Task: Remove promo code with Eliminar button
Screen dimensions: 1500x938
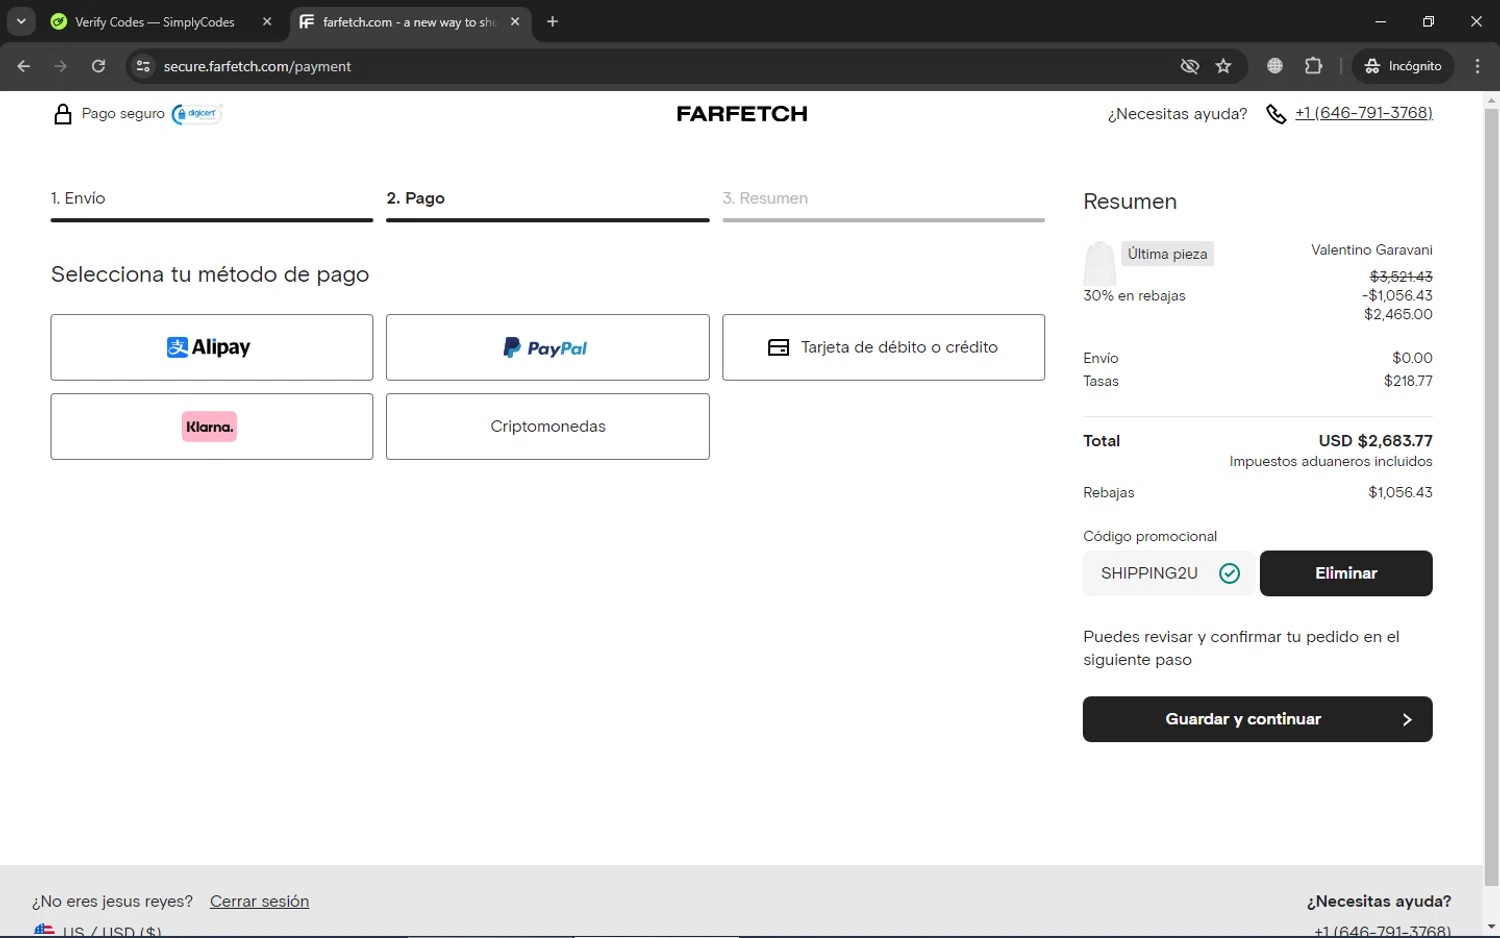Action: [x=1346, y=573]
